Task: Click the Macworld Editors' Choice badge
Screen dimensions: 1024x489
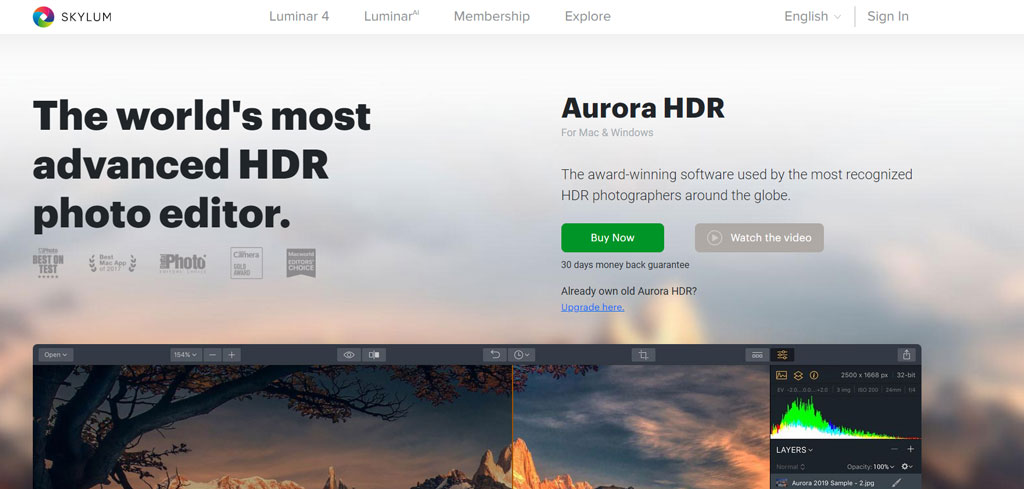Action: (301, 262)
